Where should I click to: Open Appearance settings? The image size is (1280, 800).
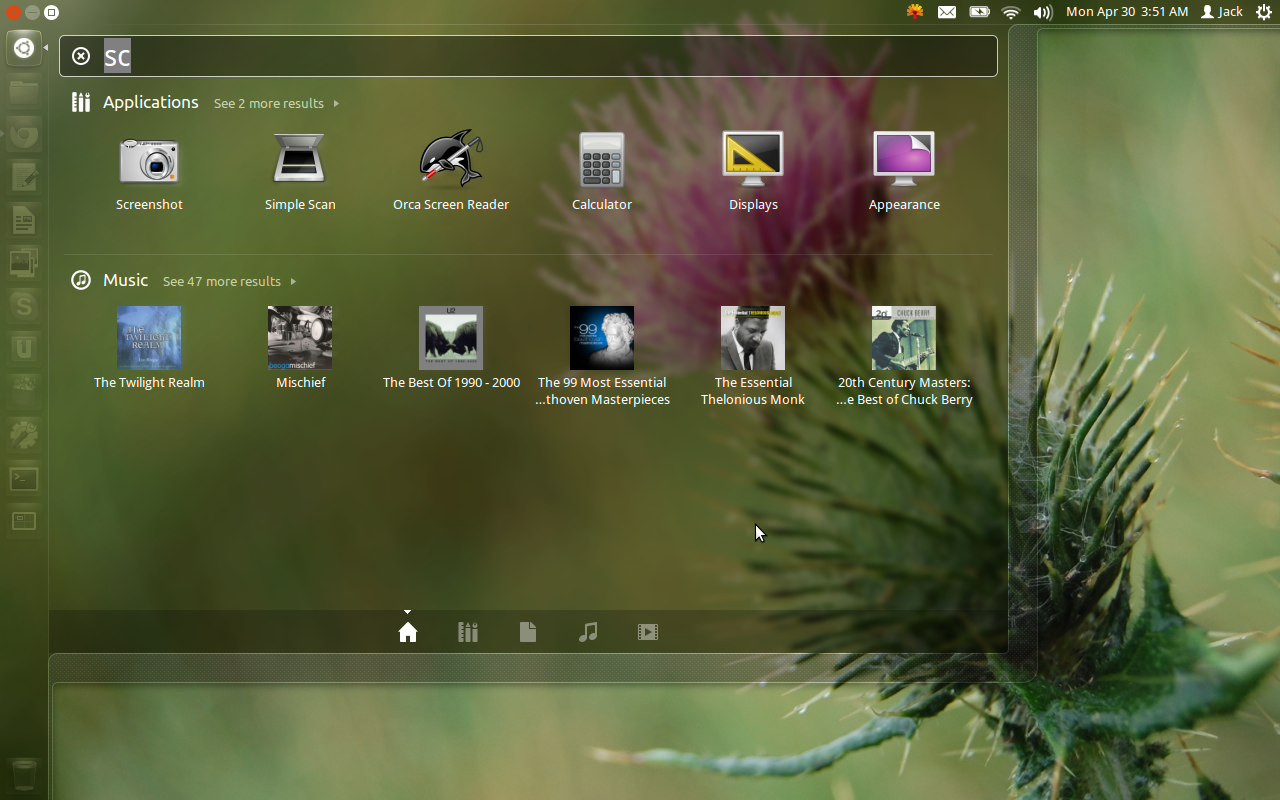click(x=904, y=171)
